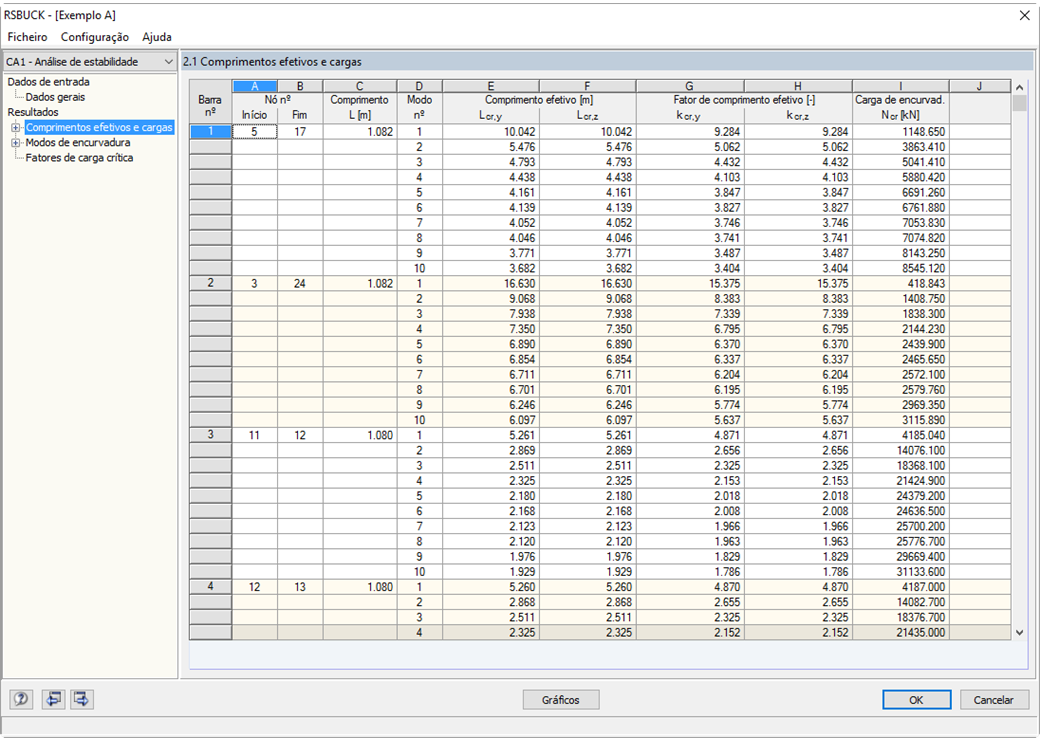Viewport: 1040px width, 742px height.
Task: Select column D header
Action: point(419,86)
